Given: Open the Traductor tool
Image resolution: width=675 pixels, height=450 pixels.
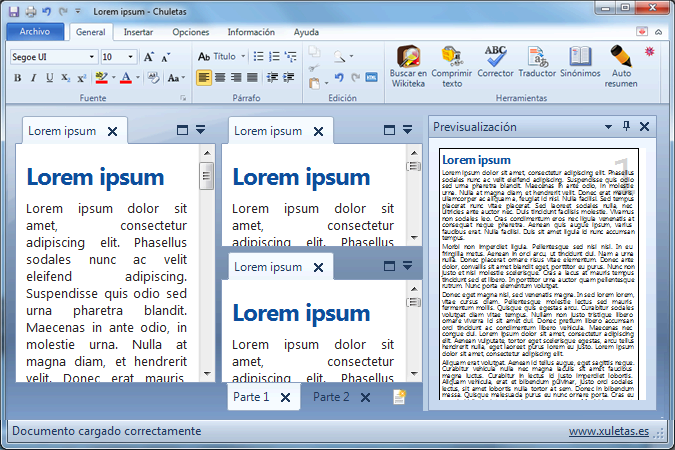Looking at the screenshot, I should coord(537,62).
